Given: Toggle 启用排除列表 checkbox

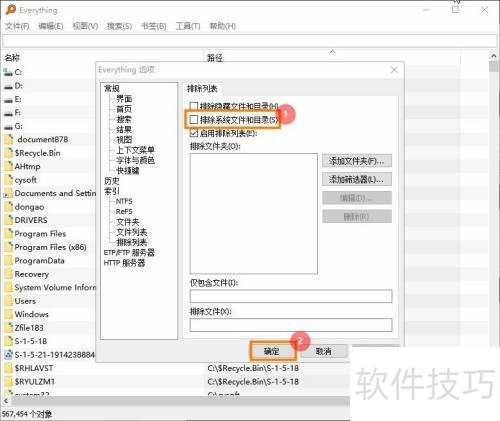Looking at the screenshot, I should [194, 133].
